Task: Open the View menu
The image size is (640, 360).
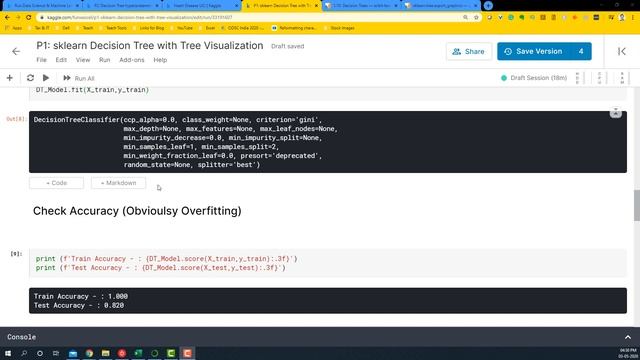Action: click(83, 60)
